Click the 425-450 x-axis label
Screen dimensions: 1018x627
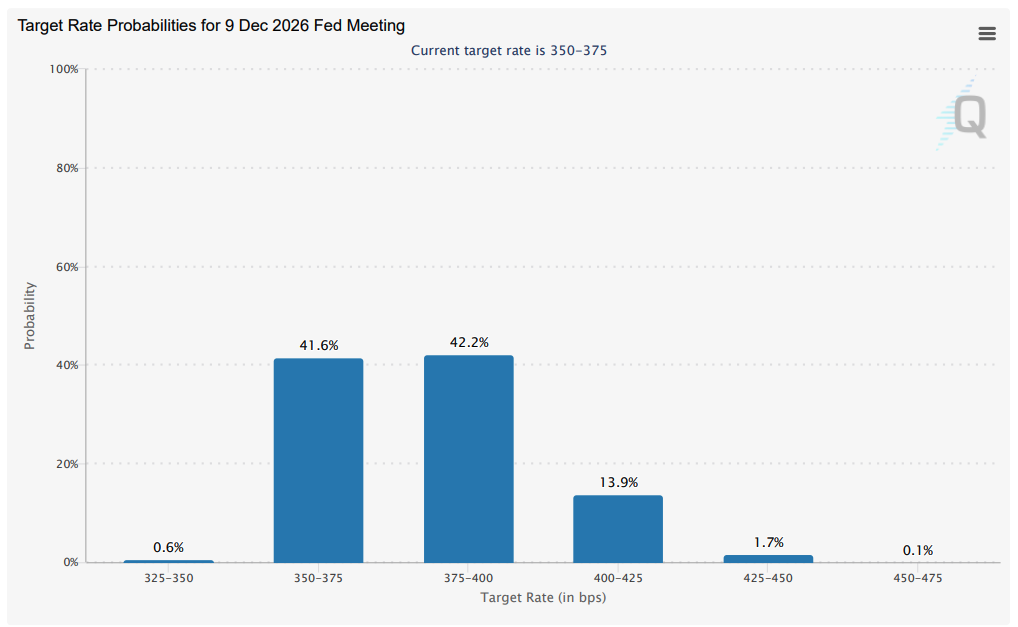tap(768, 578)
